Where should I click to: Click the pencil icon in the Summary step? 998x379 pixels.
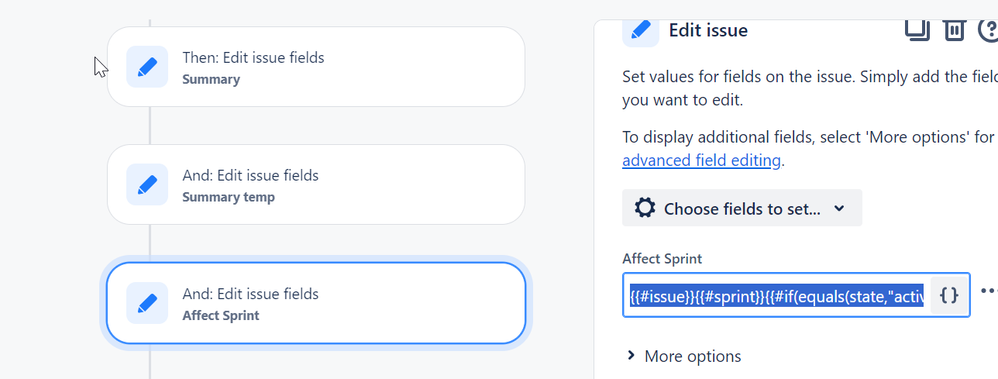click(x=147, y=67)
